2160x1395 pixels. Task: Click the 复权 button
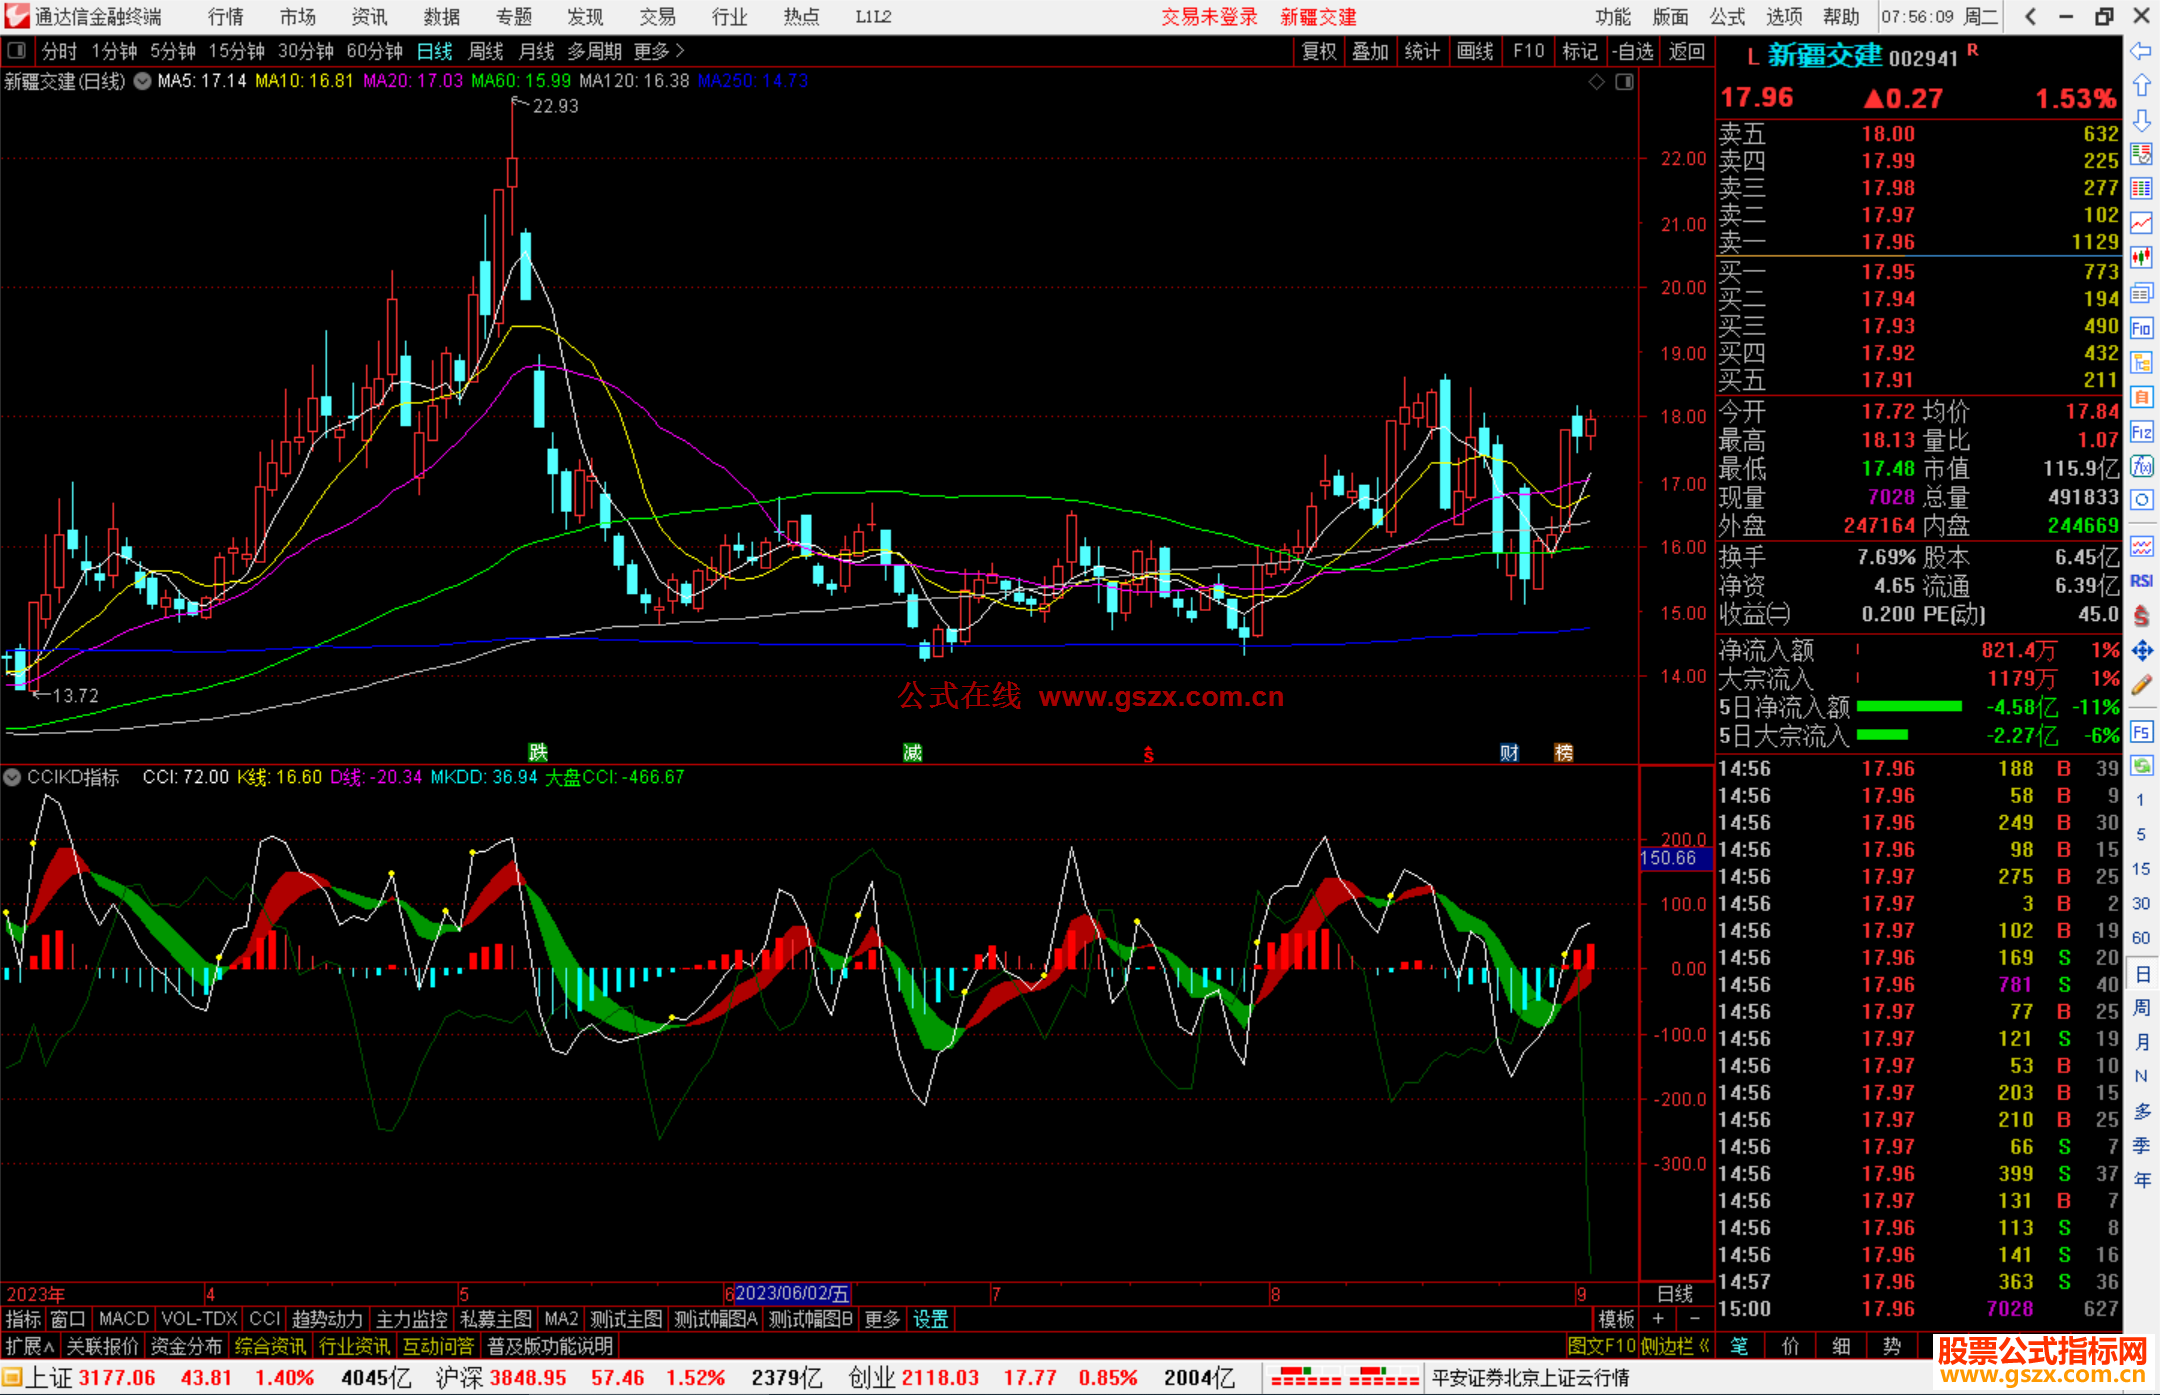[1318, 51]
